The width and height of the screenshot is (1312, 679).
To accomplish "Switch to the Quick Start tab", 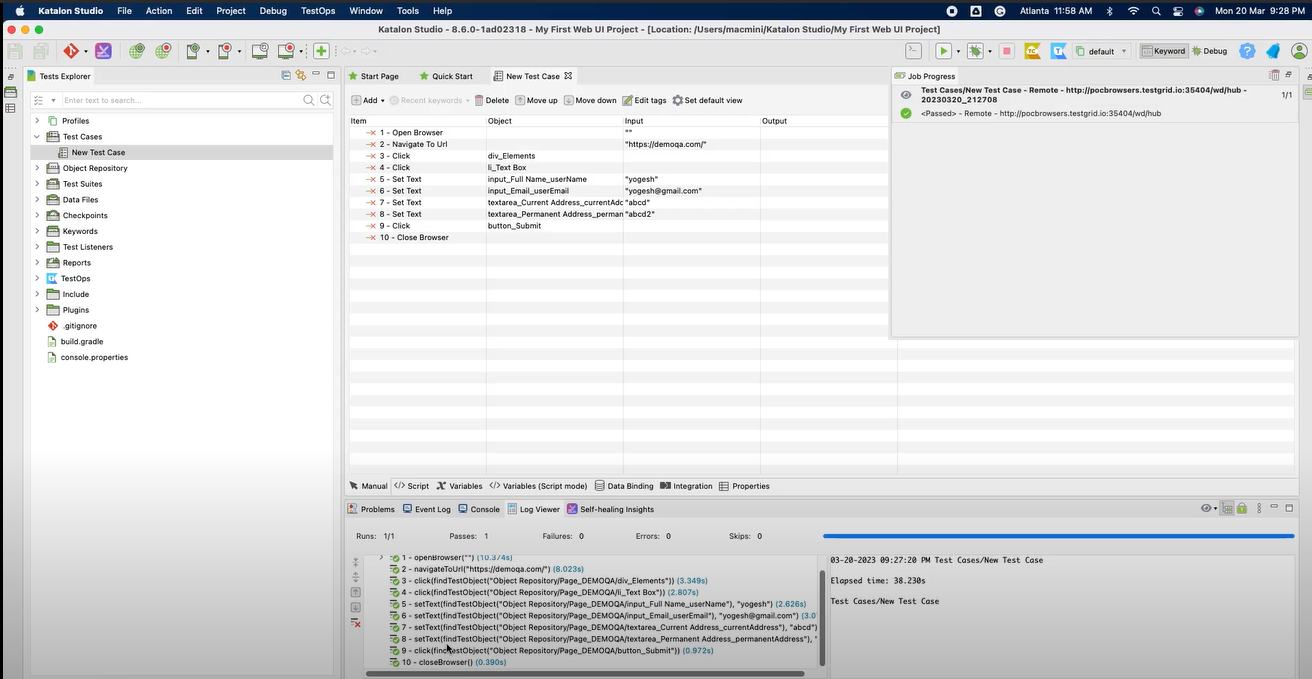I will 445,76.
